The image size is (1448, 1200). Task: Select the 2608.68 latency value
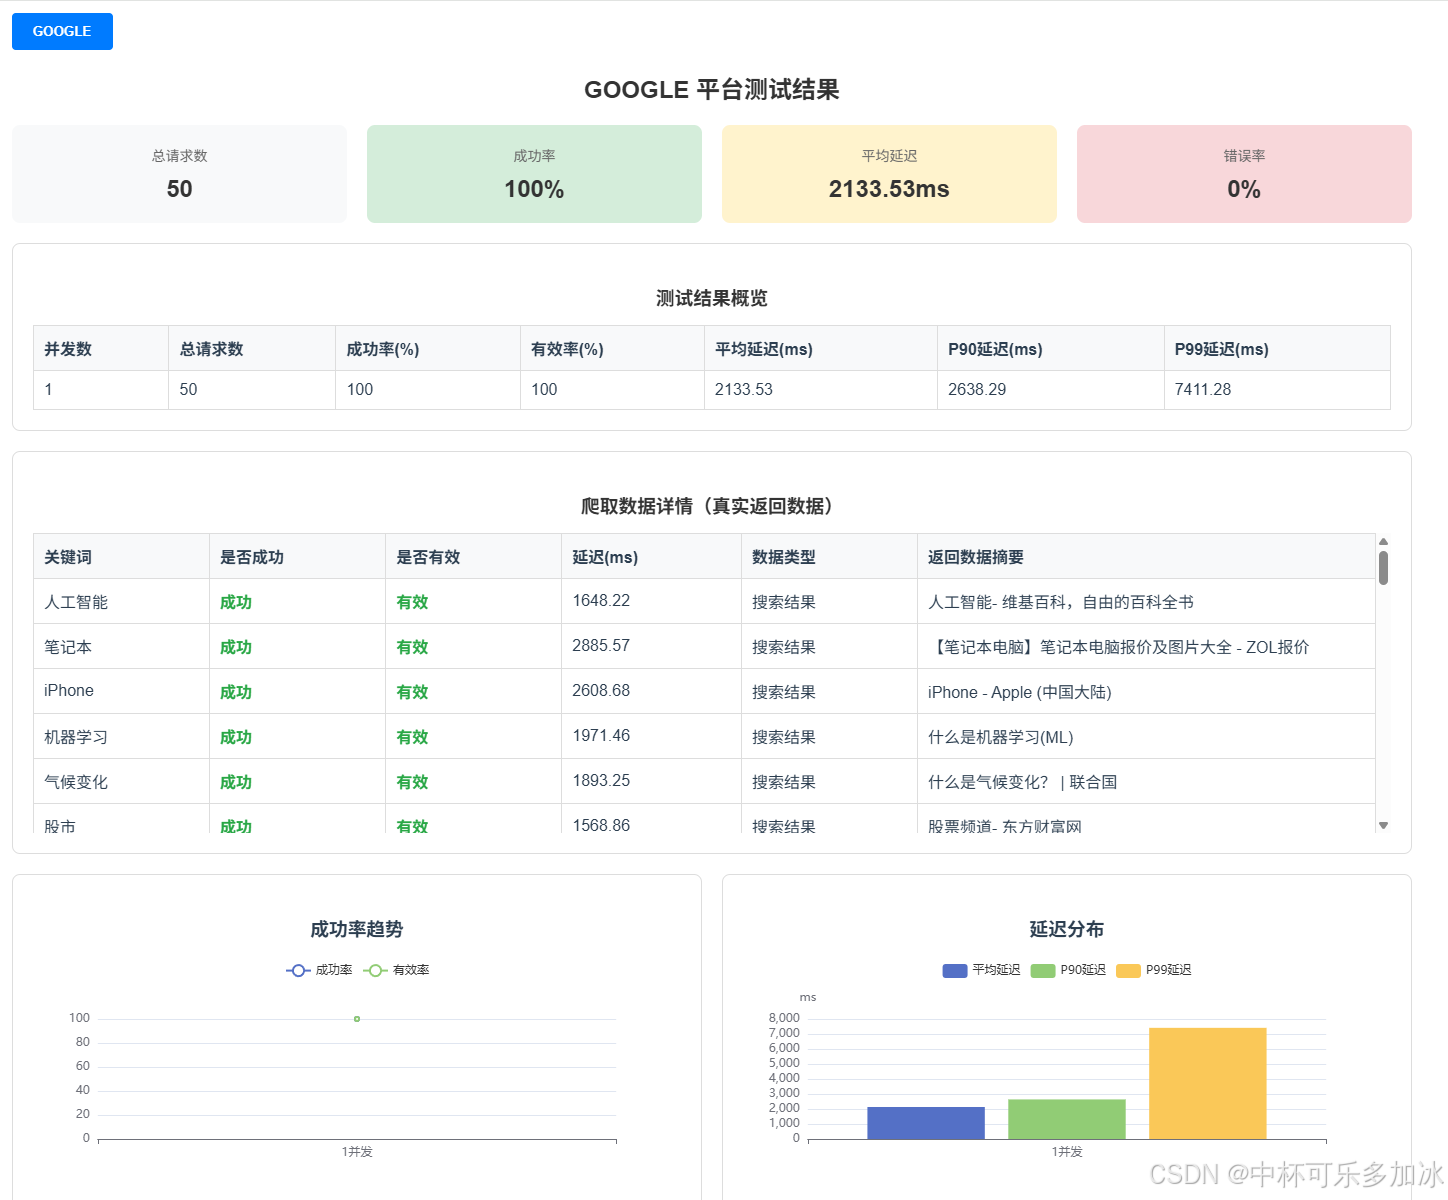pyautogui.click(x=601, y=691)
